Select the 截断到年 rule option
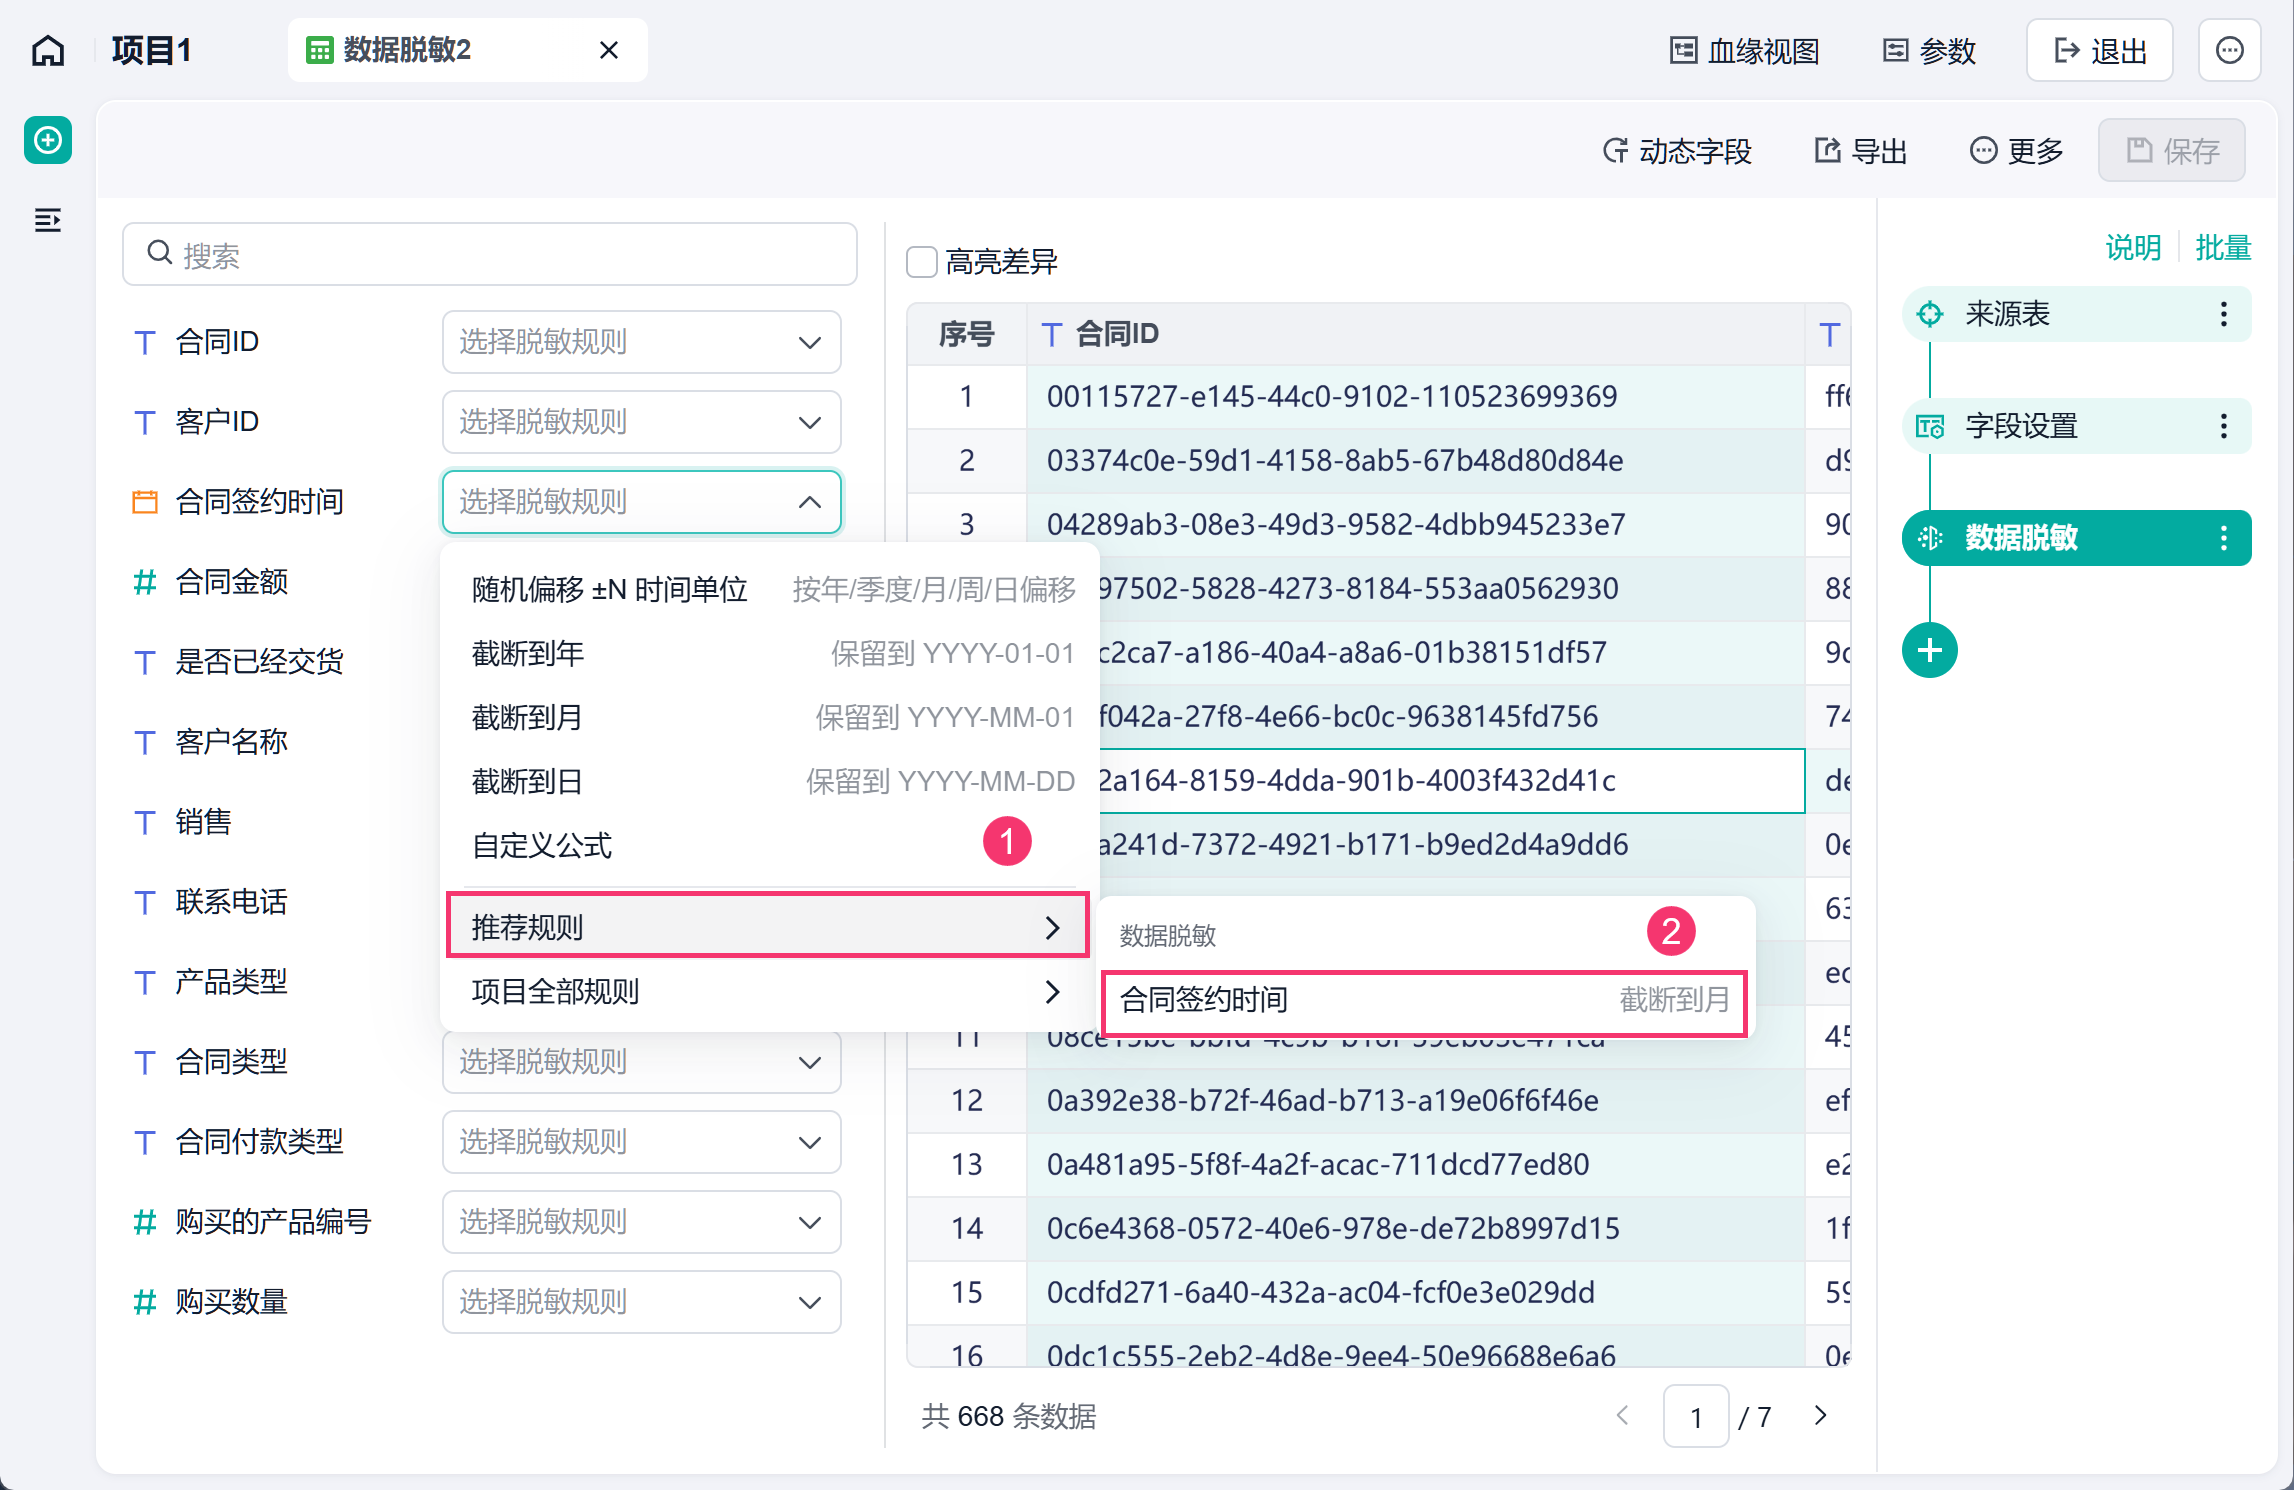The height and width of the screenshot is (1490, 2294). tap(772, 654)
